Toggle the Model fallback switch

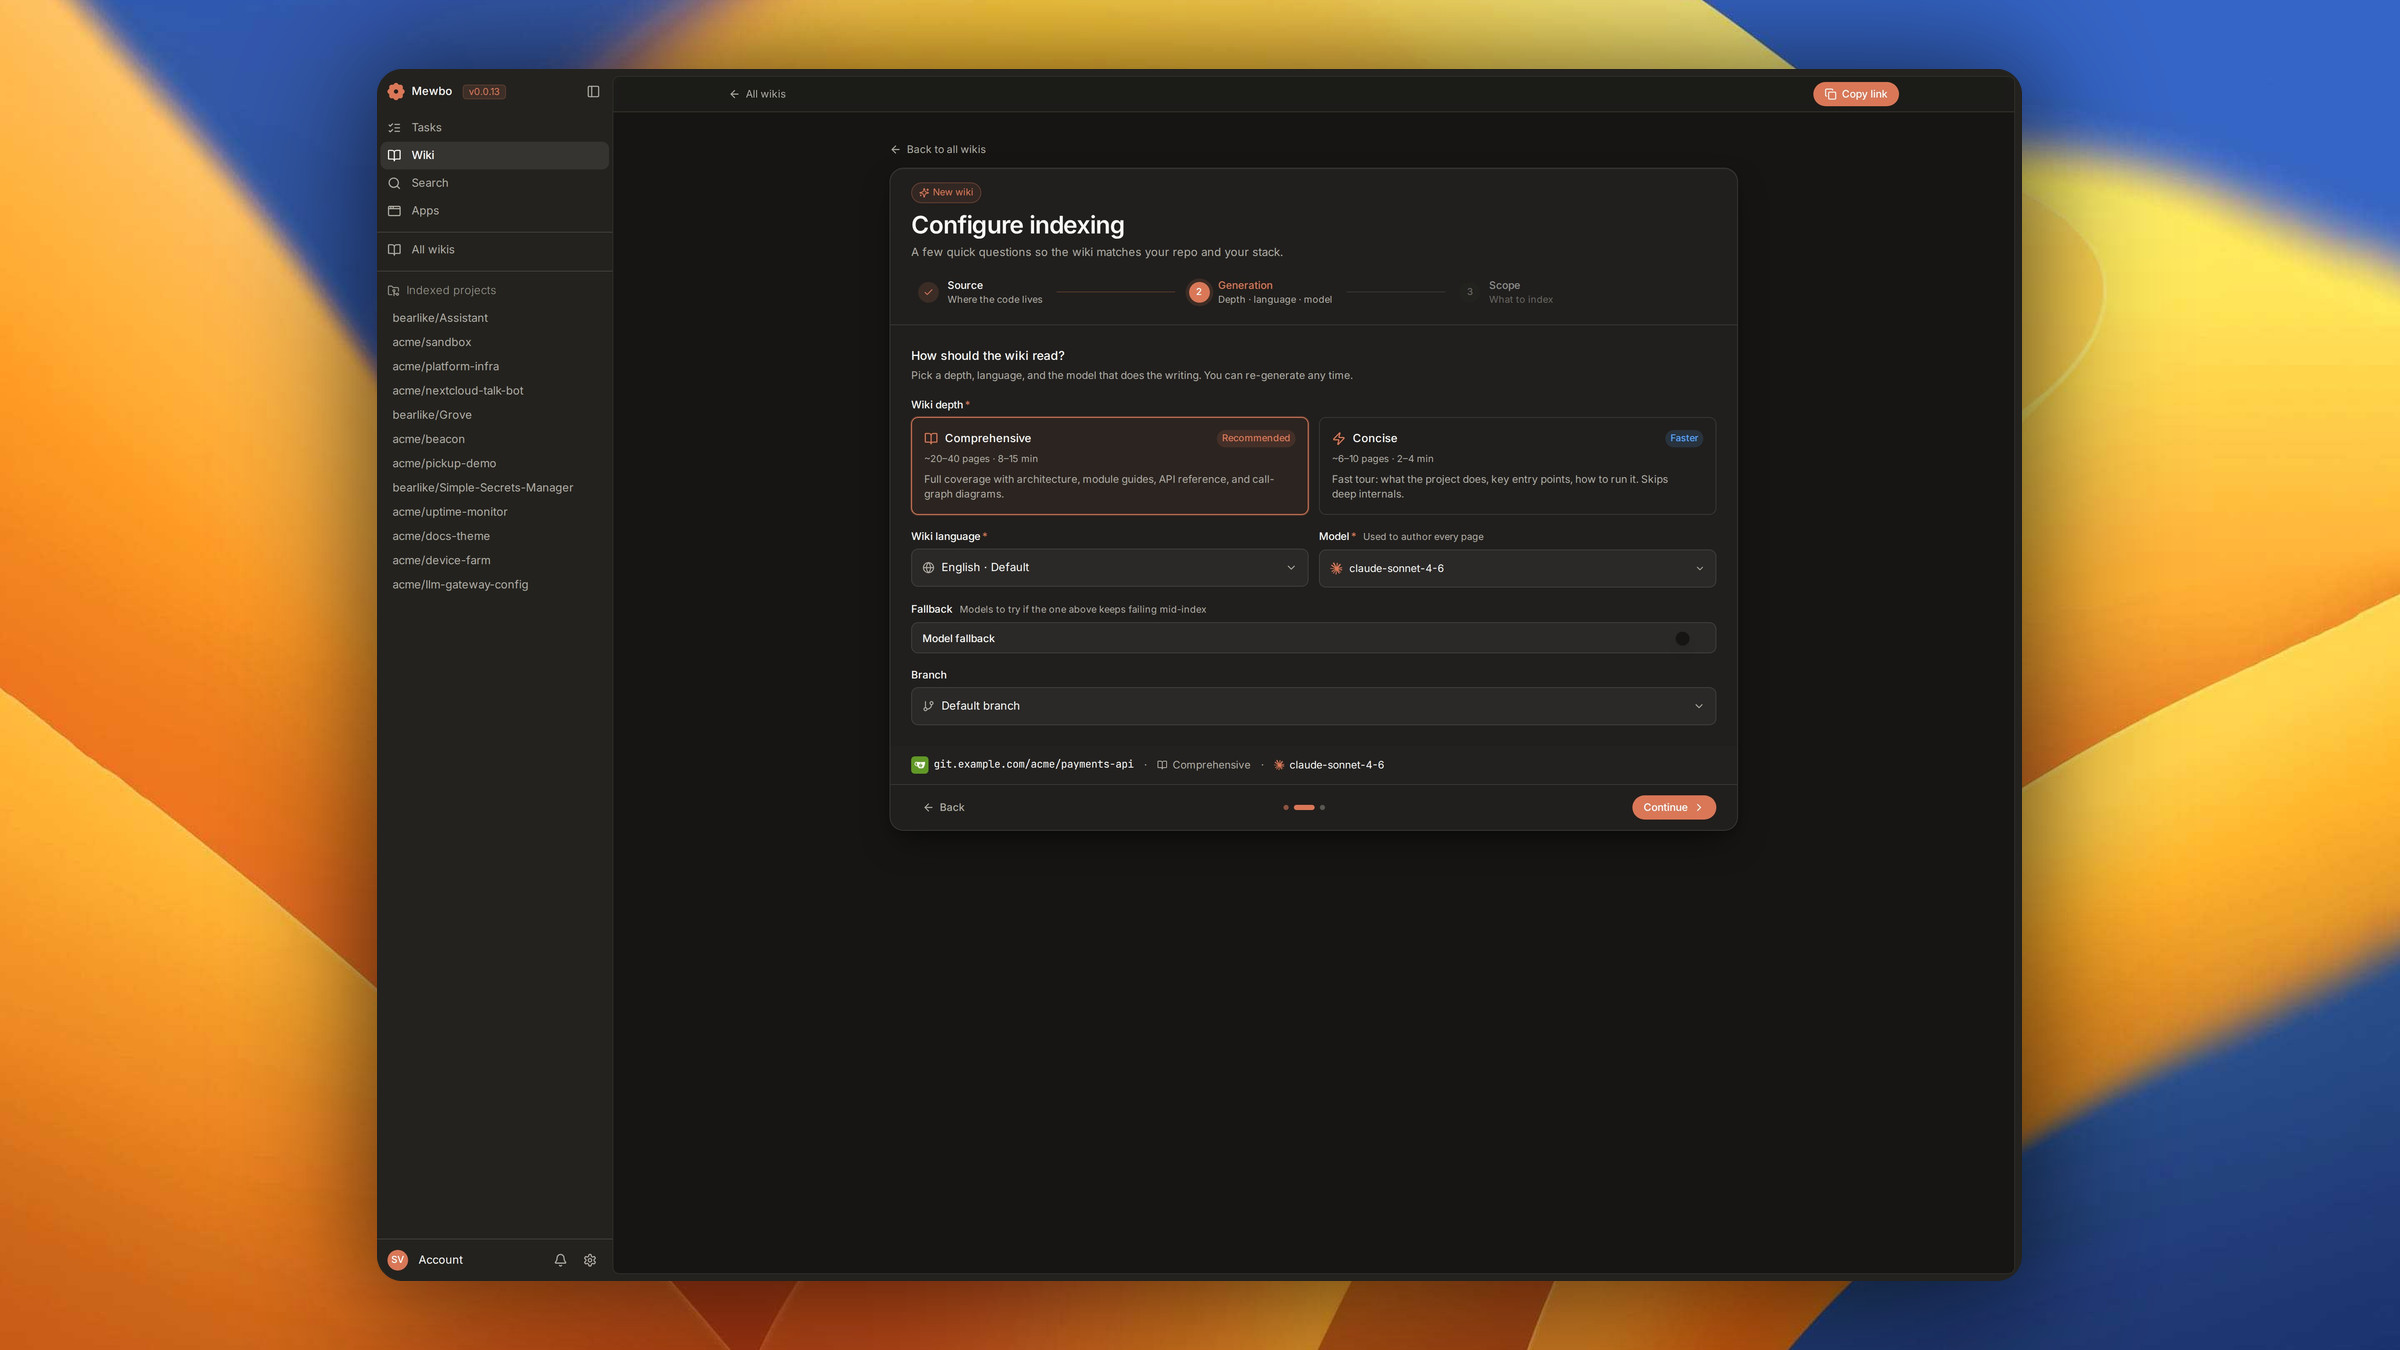[1690, 638]
